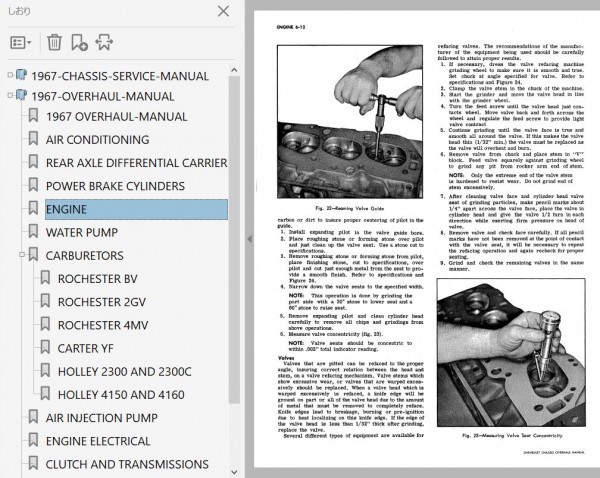Click the find current bookmark icon
The image size is (600, 478).
104,42
